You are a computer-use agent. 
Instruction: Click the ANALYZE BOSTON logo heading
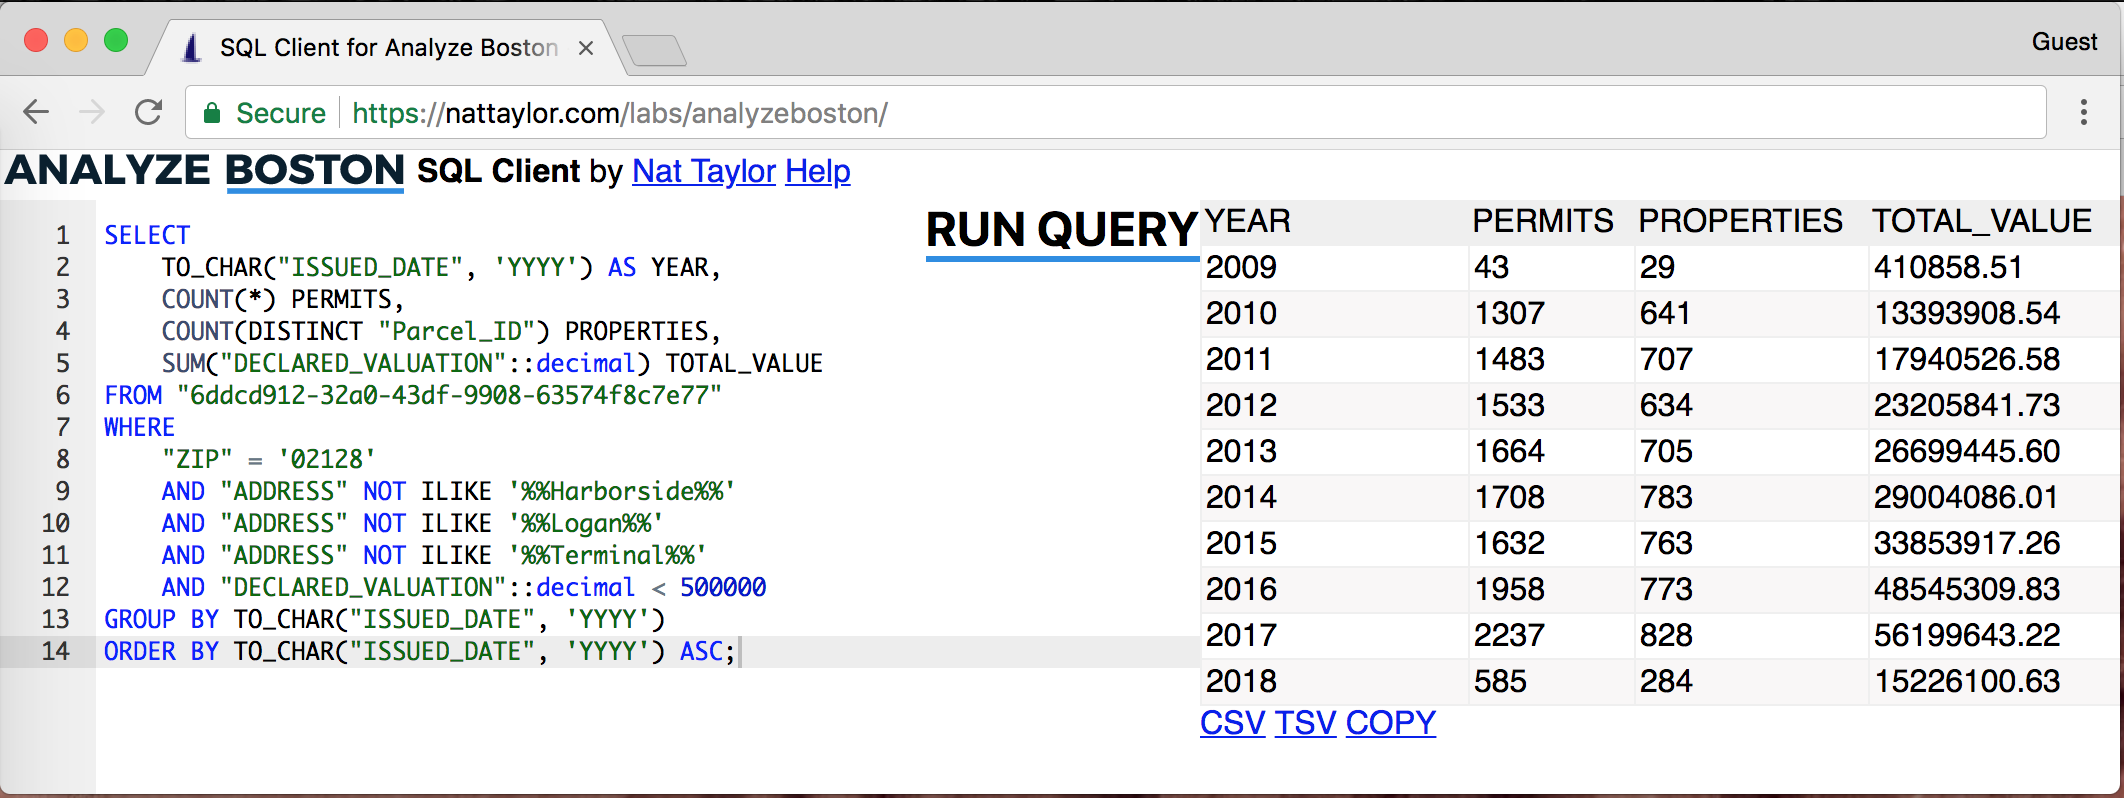pyautogui.click(x=205, y=171)
